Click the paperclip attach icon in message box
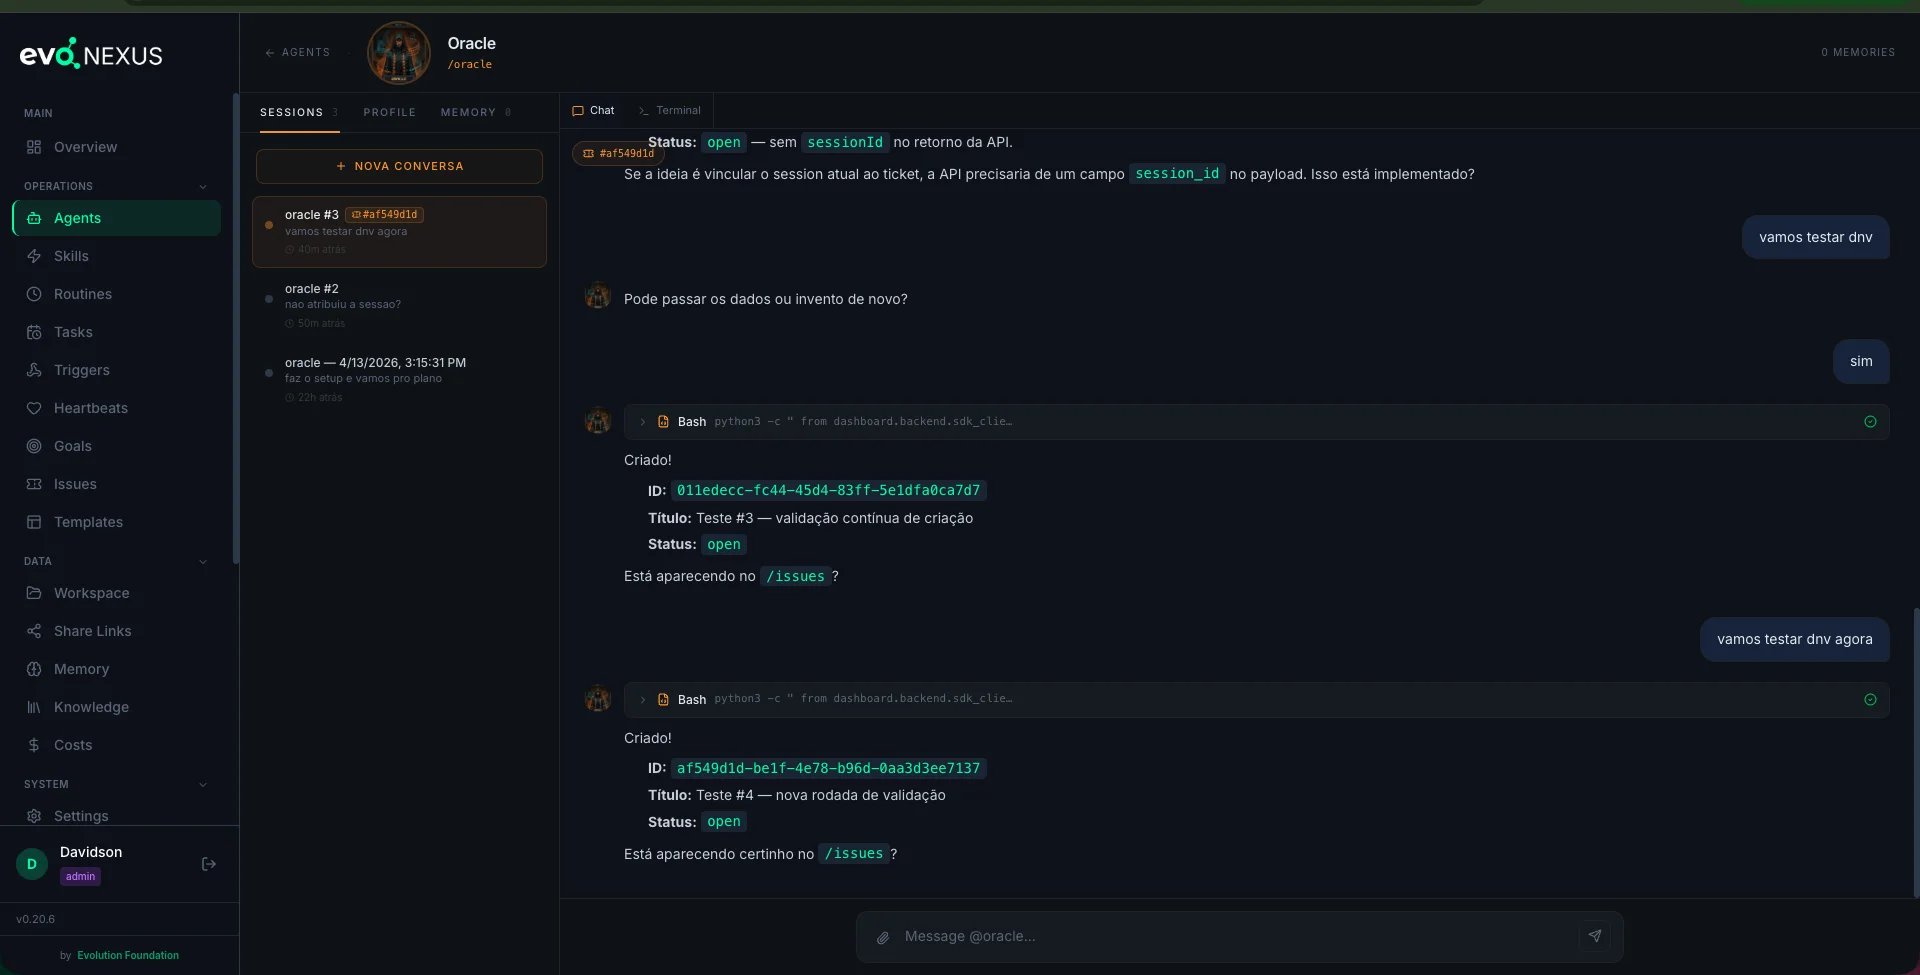The image size is (1920, 975). tap(883, 937)
